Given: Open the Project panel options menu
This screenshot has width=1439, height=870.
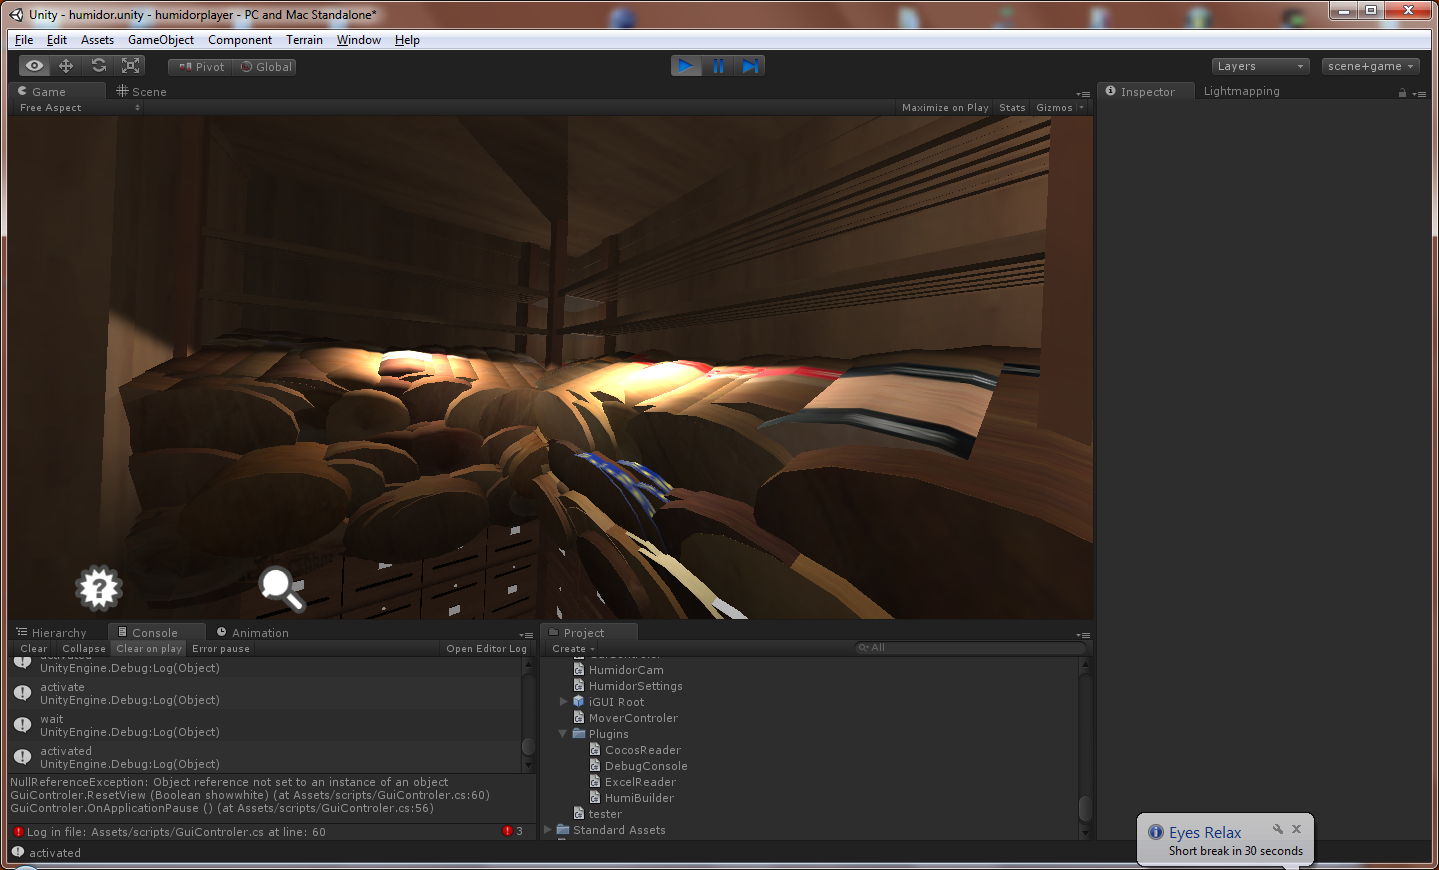Looking at the screenshot, I should click(x=1083, y=635).
